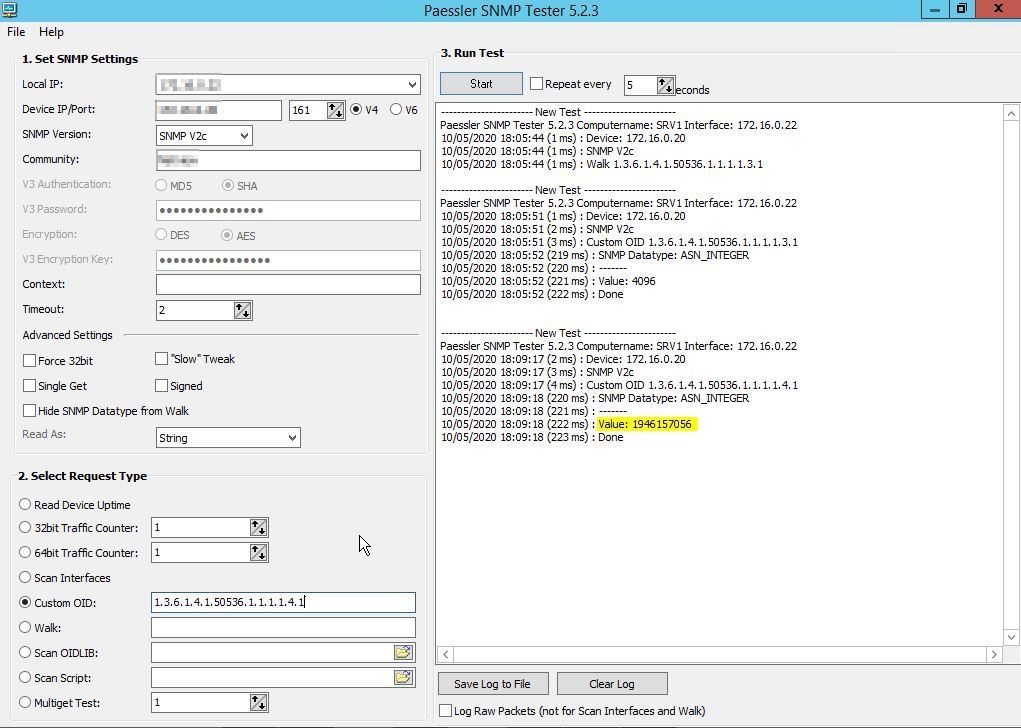Open the File menu
Viewport: 1021px width, 728px height.
click(x=16, y=32)
